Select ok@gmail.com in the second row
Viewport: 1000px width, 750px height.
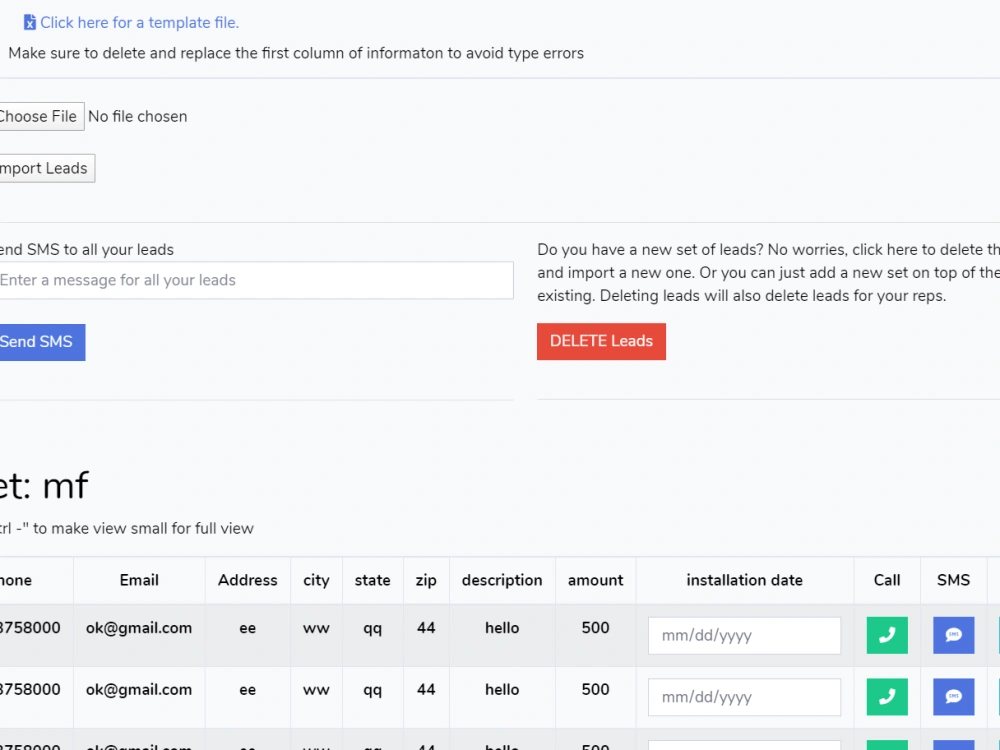[139, 690]
